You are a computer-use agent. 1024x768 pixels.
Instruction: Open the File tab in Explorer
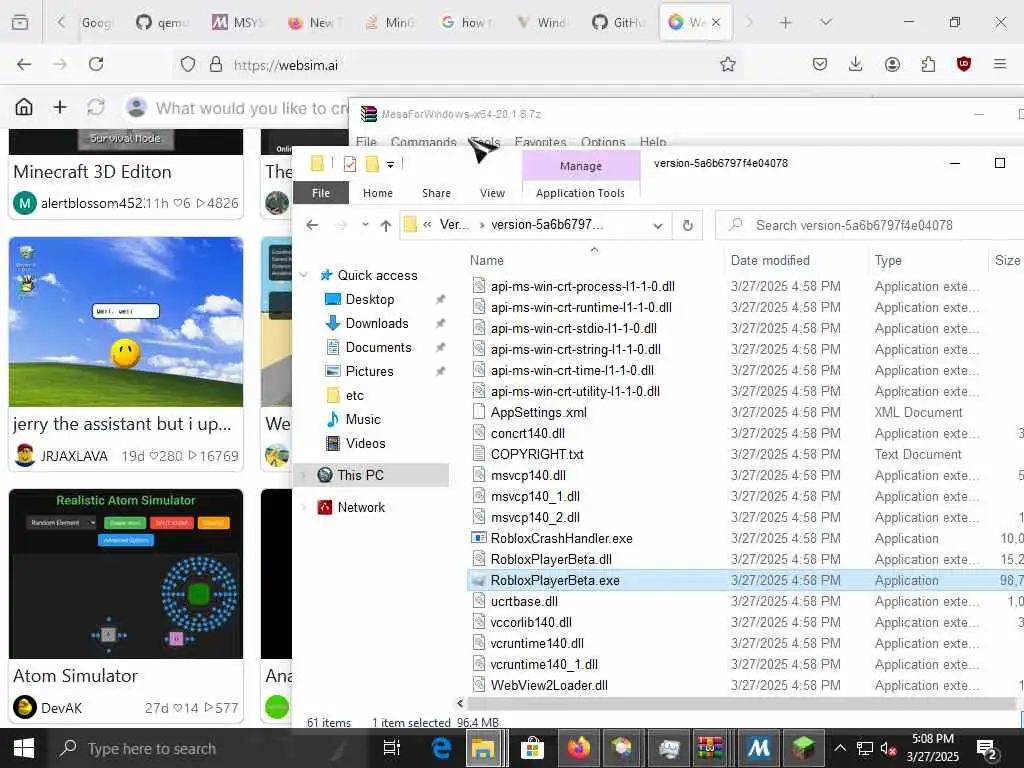click(x=321, y=193)
